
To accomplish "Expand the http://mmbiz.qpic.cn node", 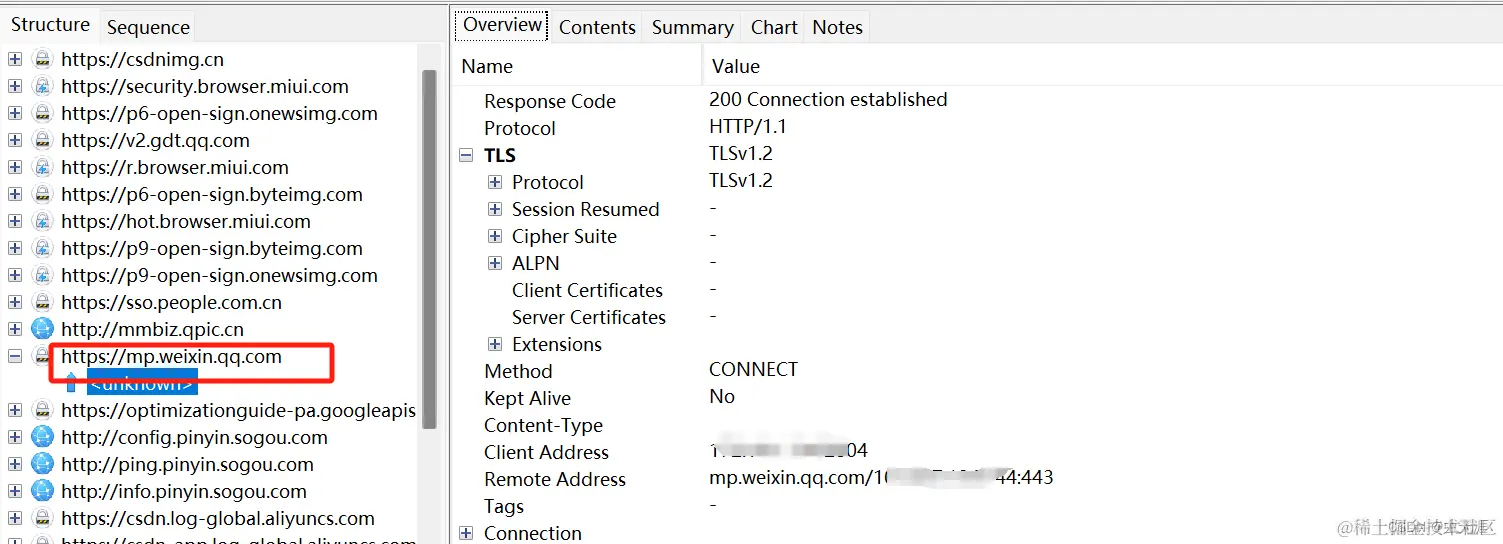I will point(15,328).
